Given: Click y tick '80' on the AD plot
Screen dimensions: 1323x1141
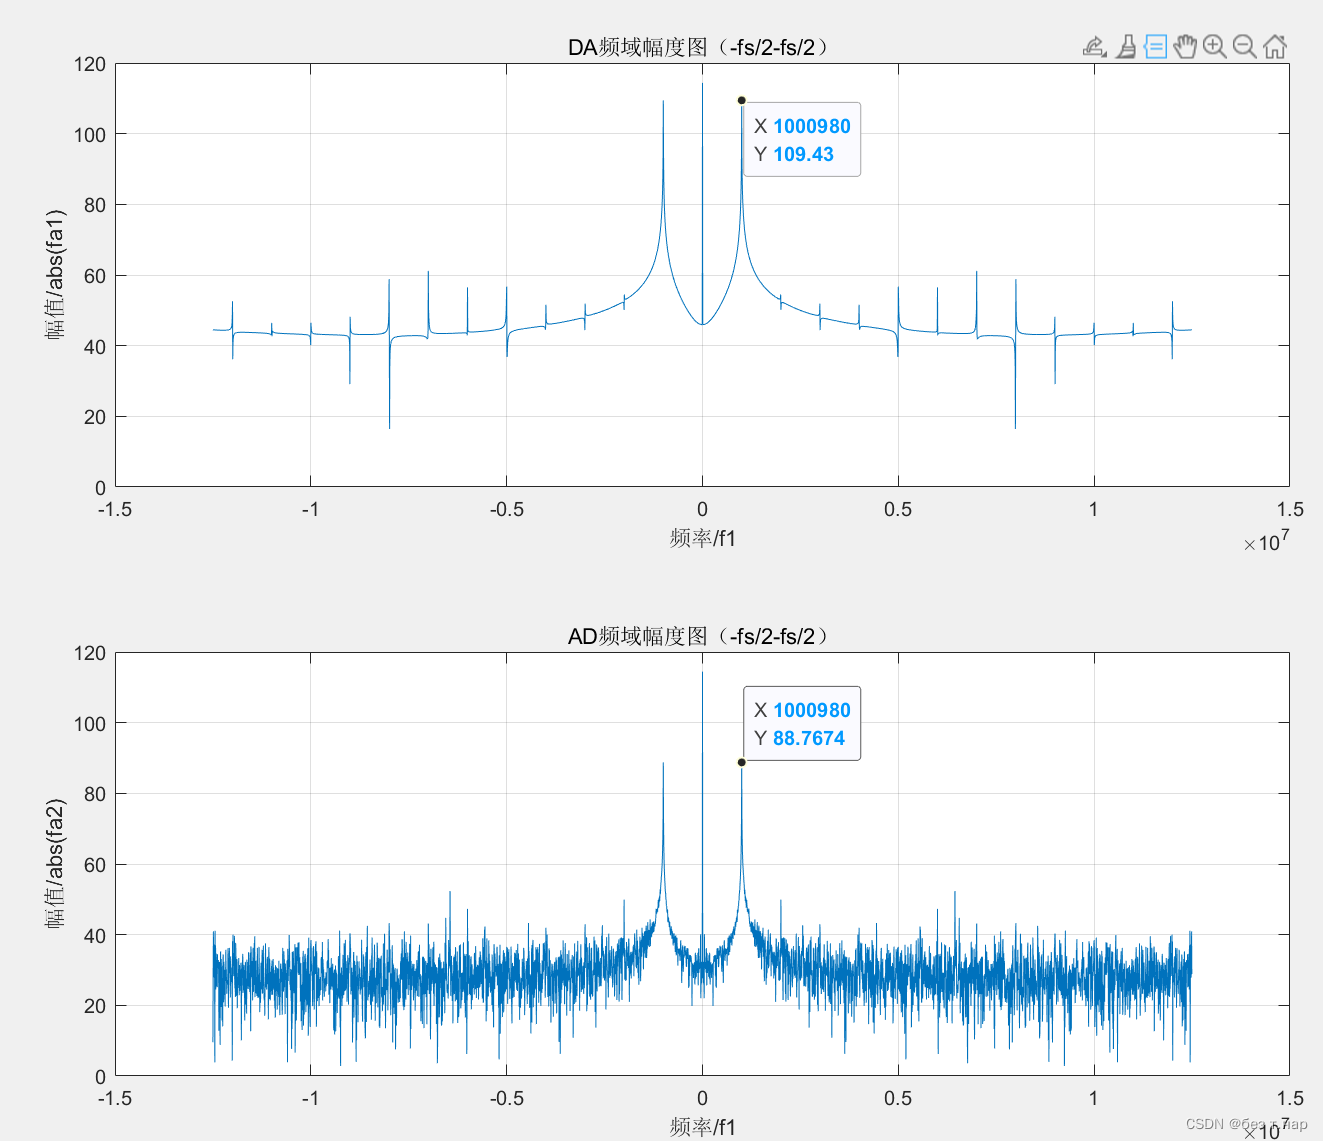Looking at the screenshot, I should pos(95,794).
